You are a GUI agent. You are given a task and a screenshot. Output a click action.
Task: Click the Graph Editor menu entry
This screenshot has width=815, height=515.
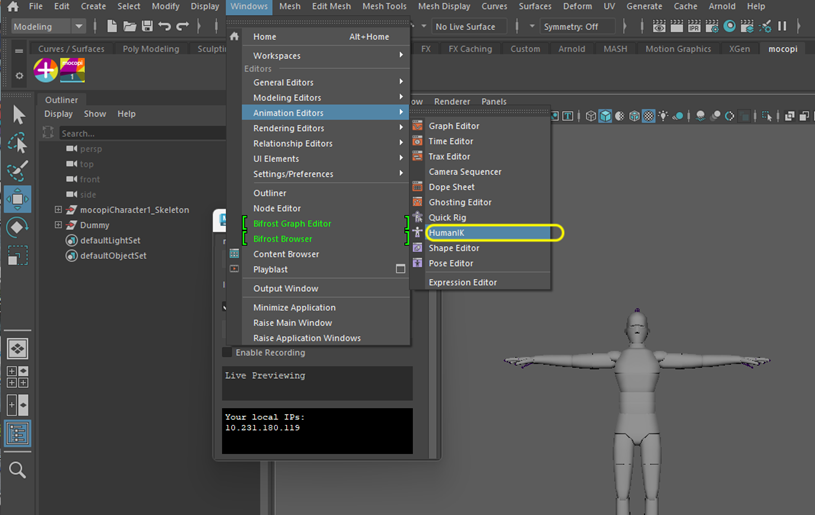coord(453,126)
